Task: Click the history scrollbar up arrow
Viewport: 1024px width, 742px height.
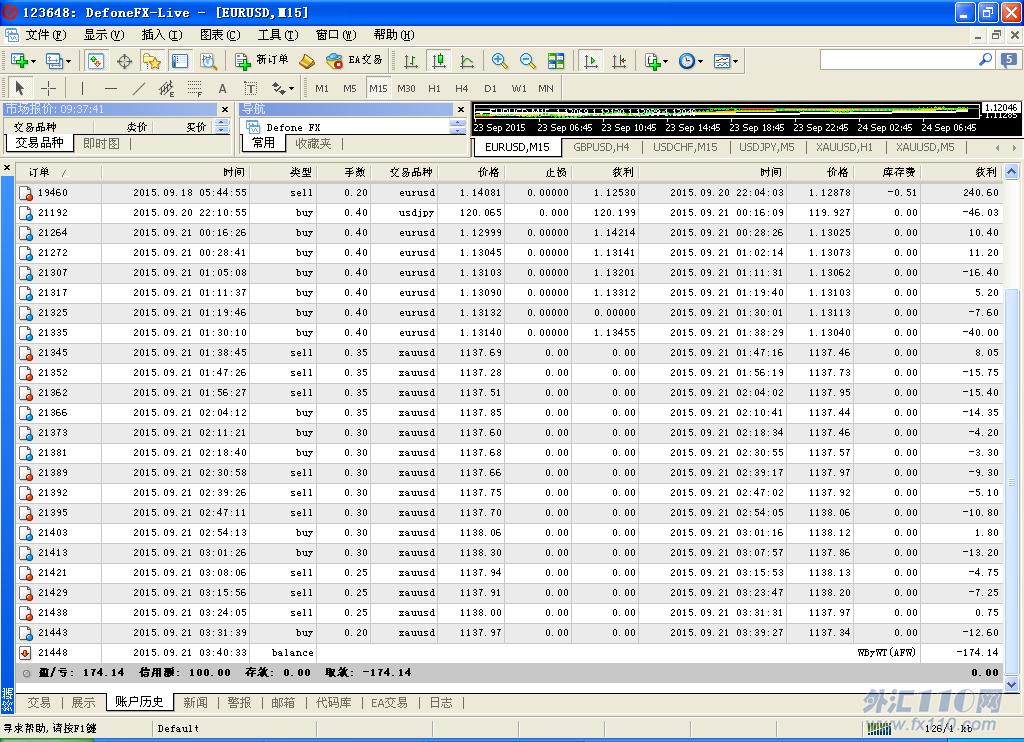Action: (1012, 172)
